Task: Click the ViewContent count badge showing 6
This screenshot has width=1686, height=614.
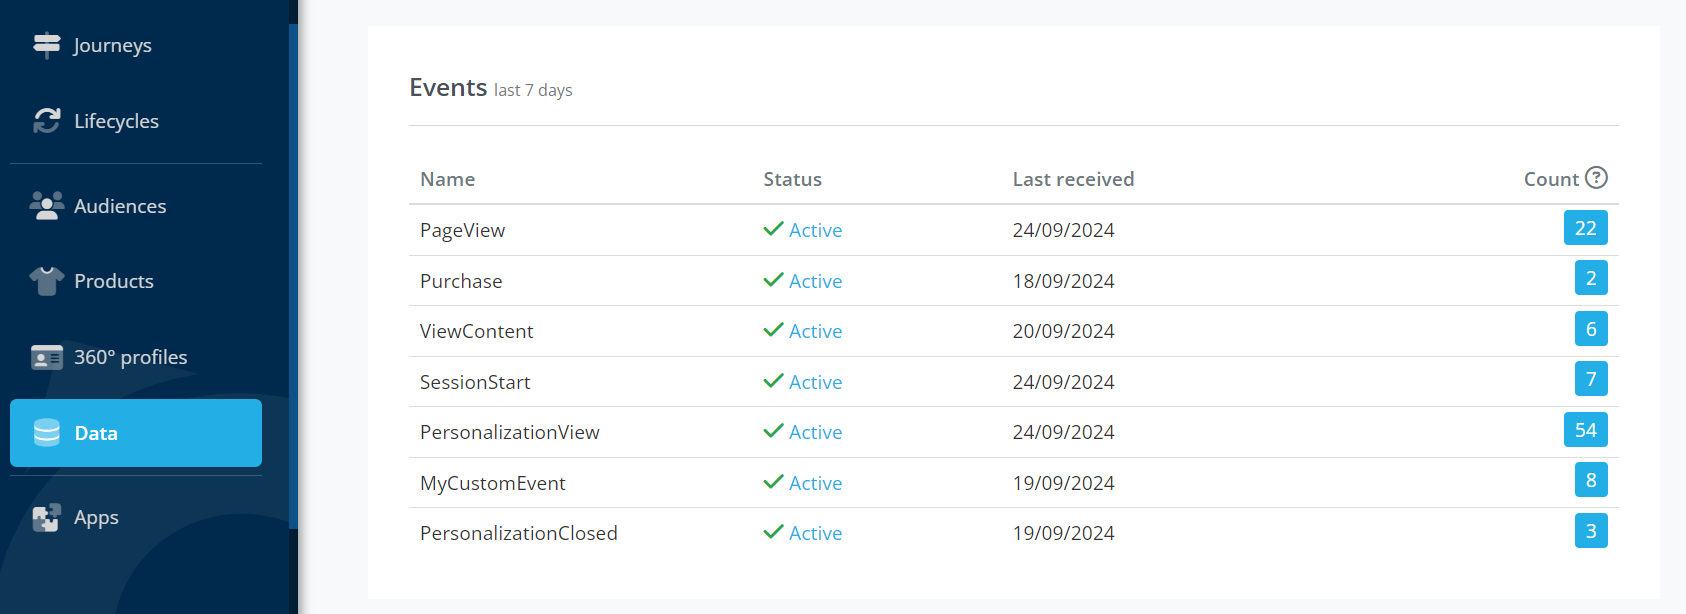Action: tap(1591, 329)
